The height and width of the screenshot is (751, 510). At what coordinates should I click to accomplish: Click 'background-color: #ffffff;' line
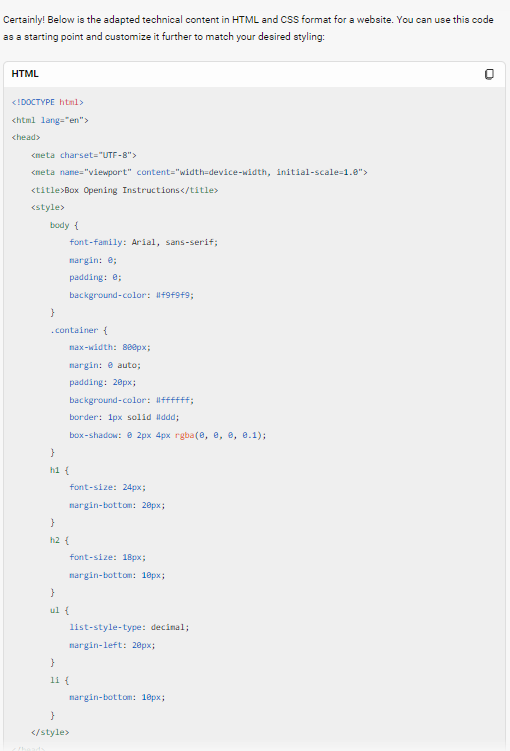point(131,399)
